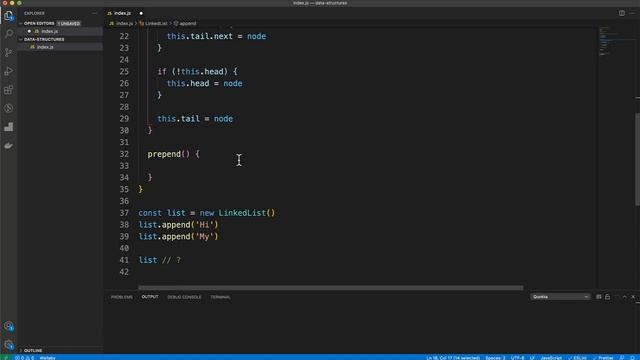
Task: Click the LF end-of-line indicator
Action: tap(532, 358)
